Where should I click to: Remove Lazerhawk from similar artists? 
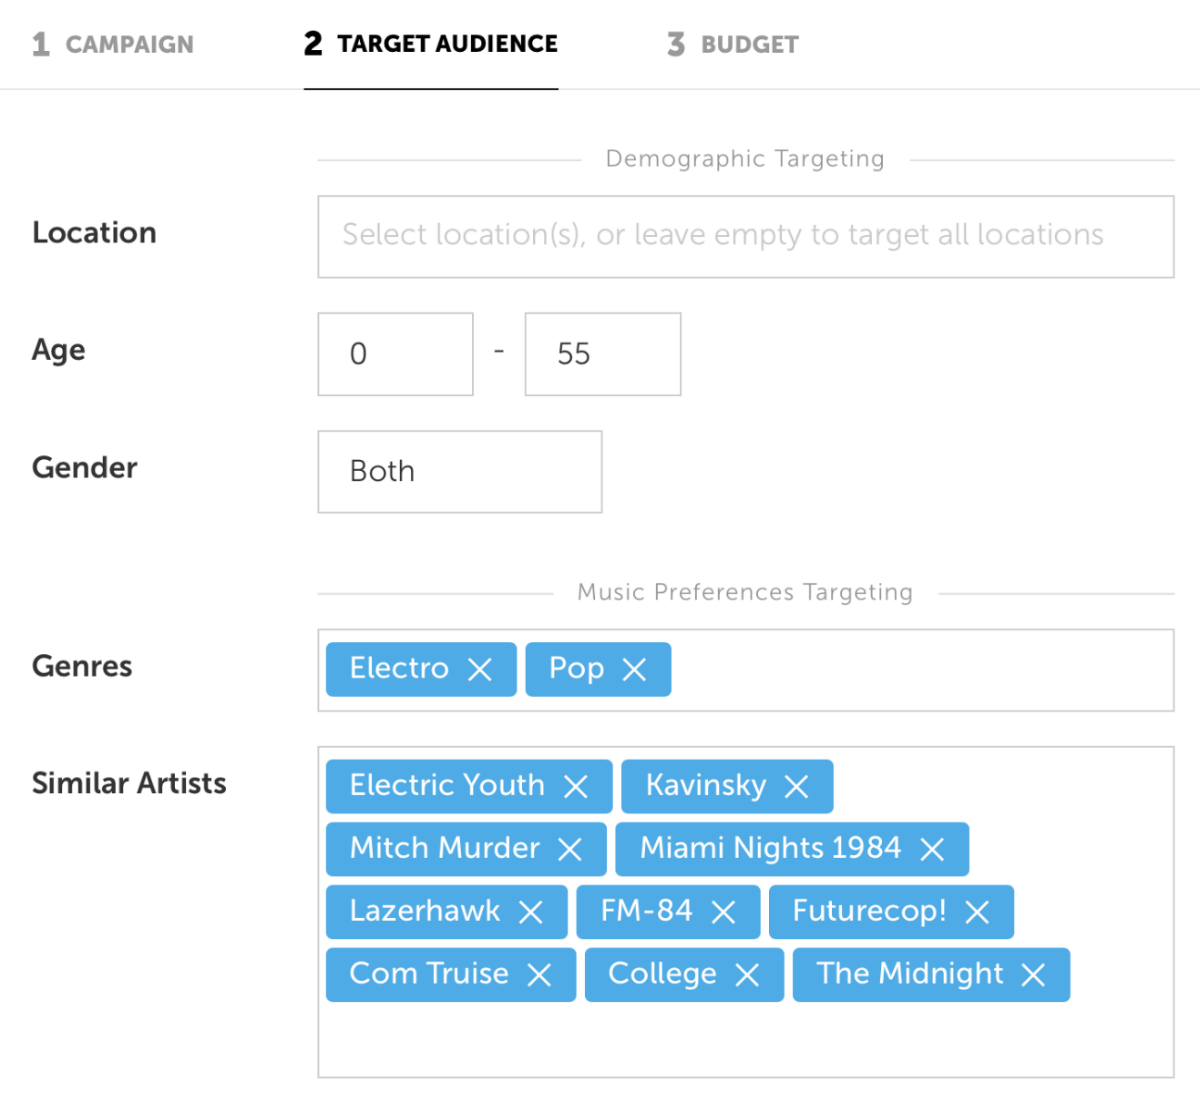coord(531,912)
